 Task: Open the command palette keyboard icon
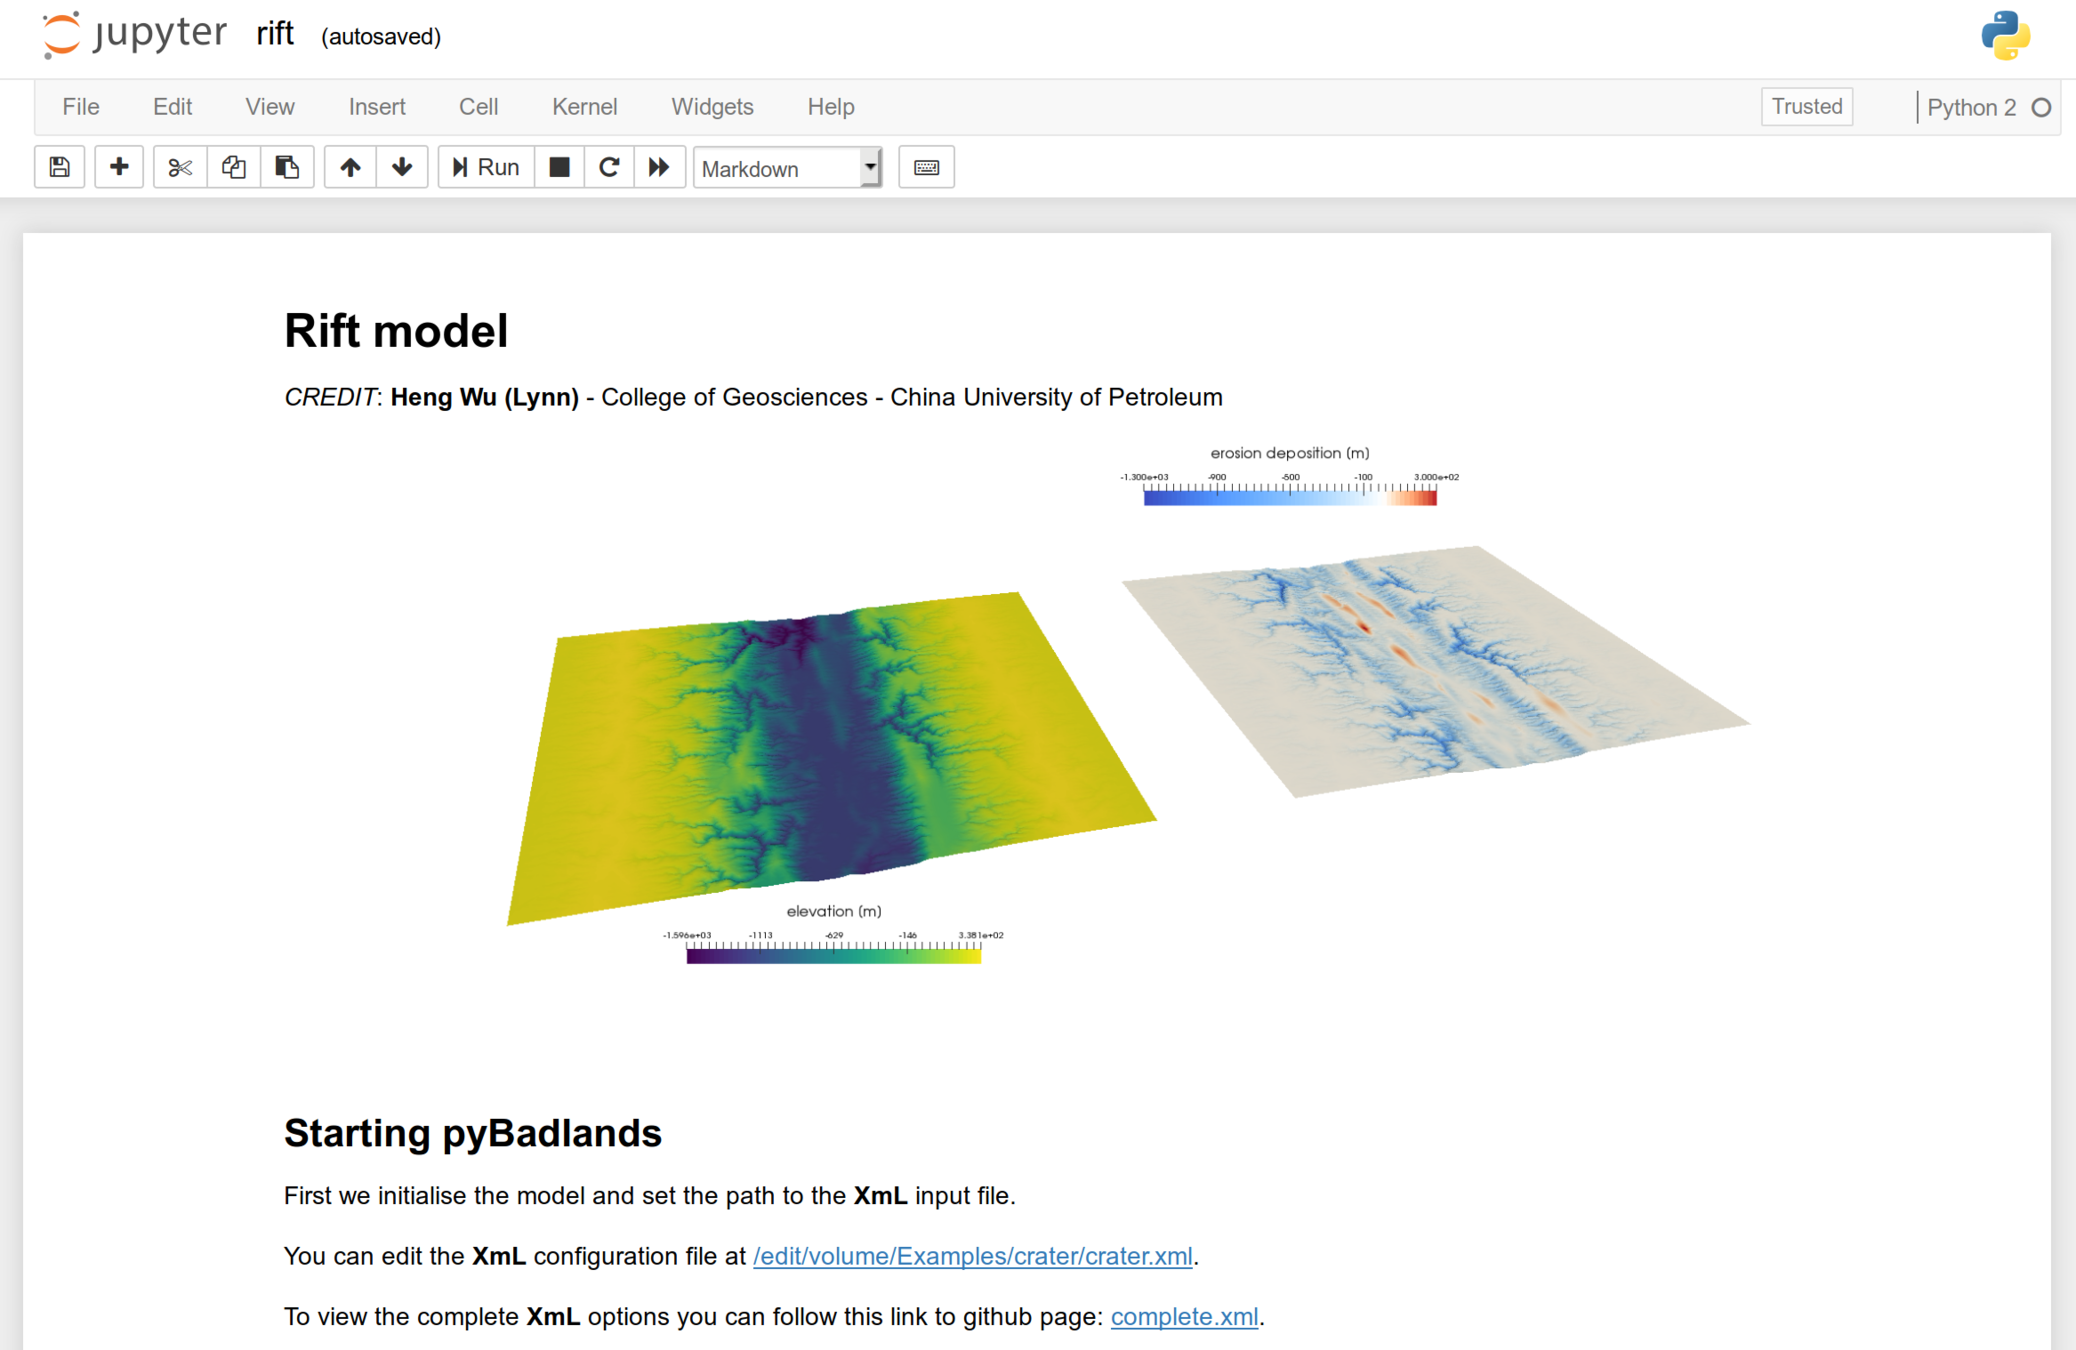tap(926, 167)
